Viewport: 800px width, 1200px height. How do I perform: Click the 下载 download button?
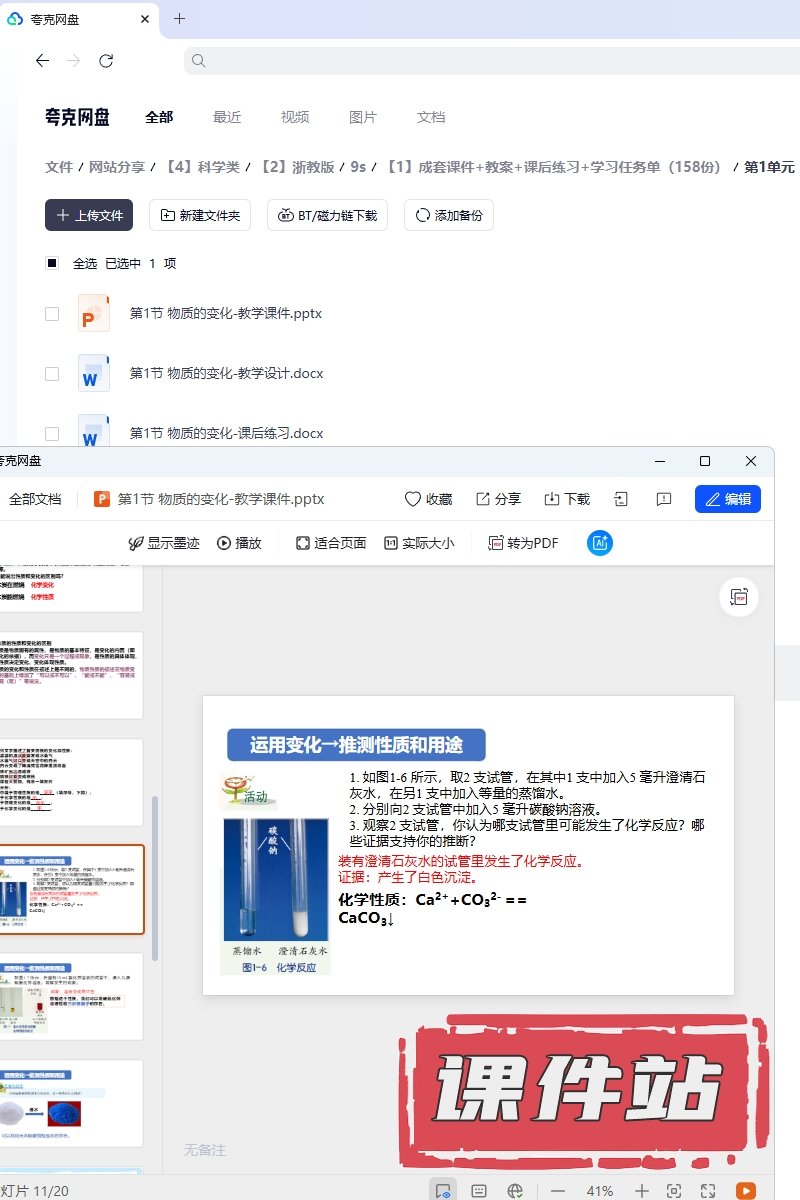coord(566,499)
